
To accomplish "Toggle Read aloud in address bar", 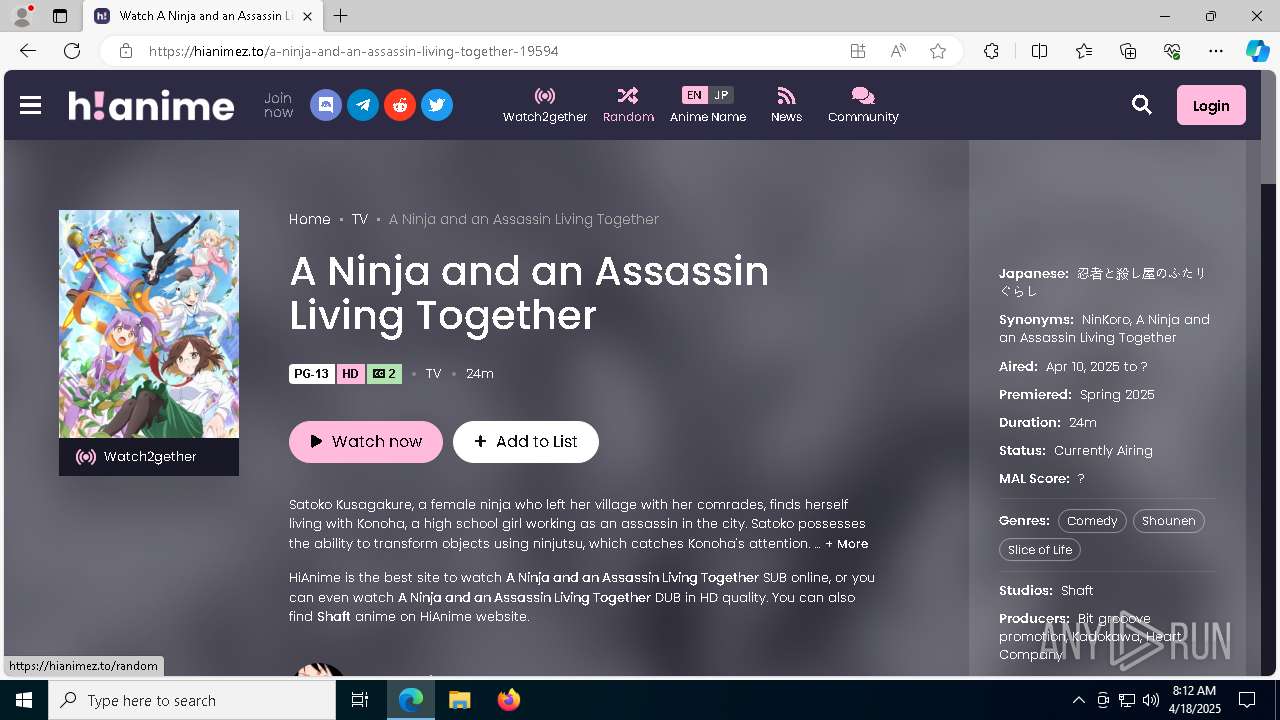I will pyautogui.click(x=898, y=51).
